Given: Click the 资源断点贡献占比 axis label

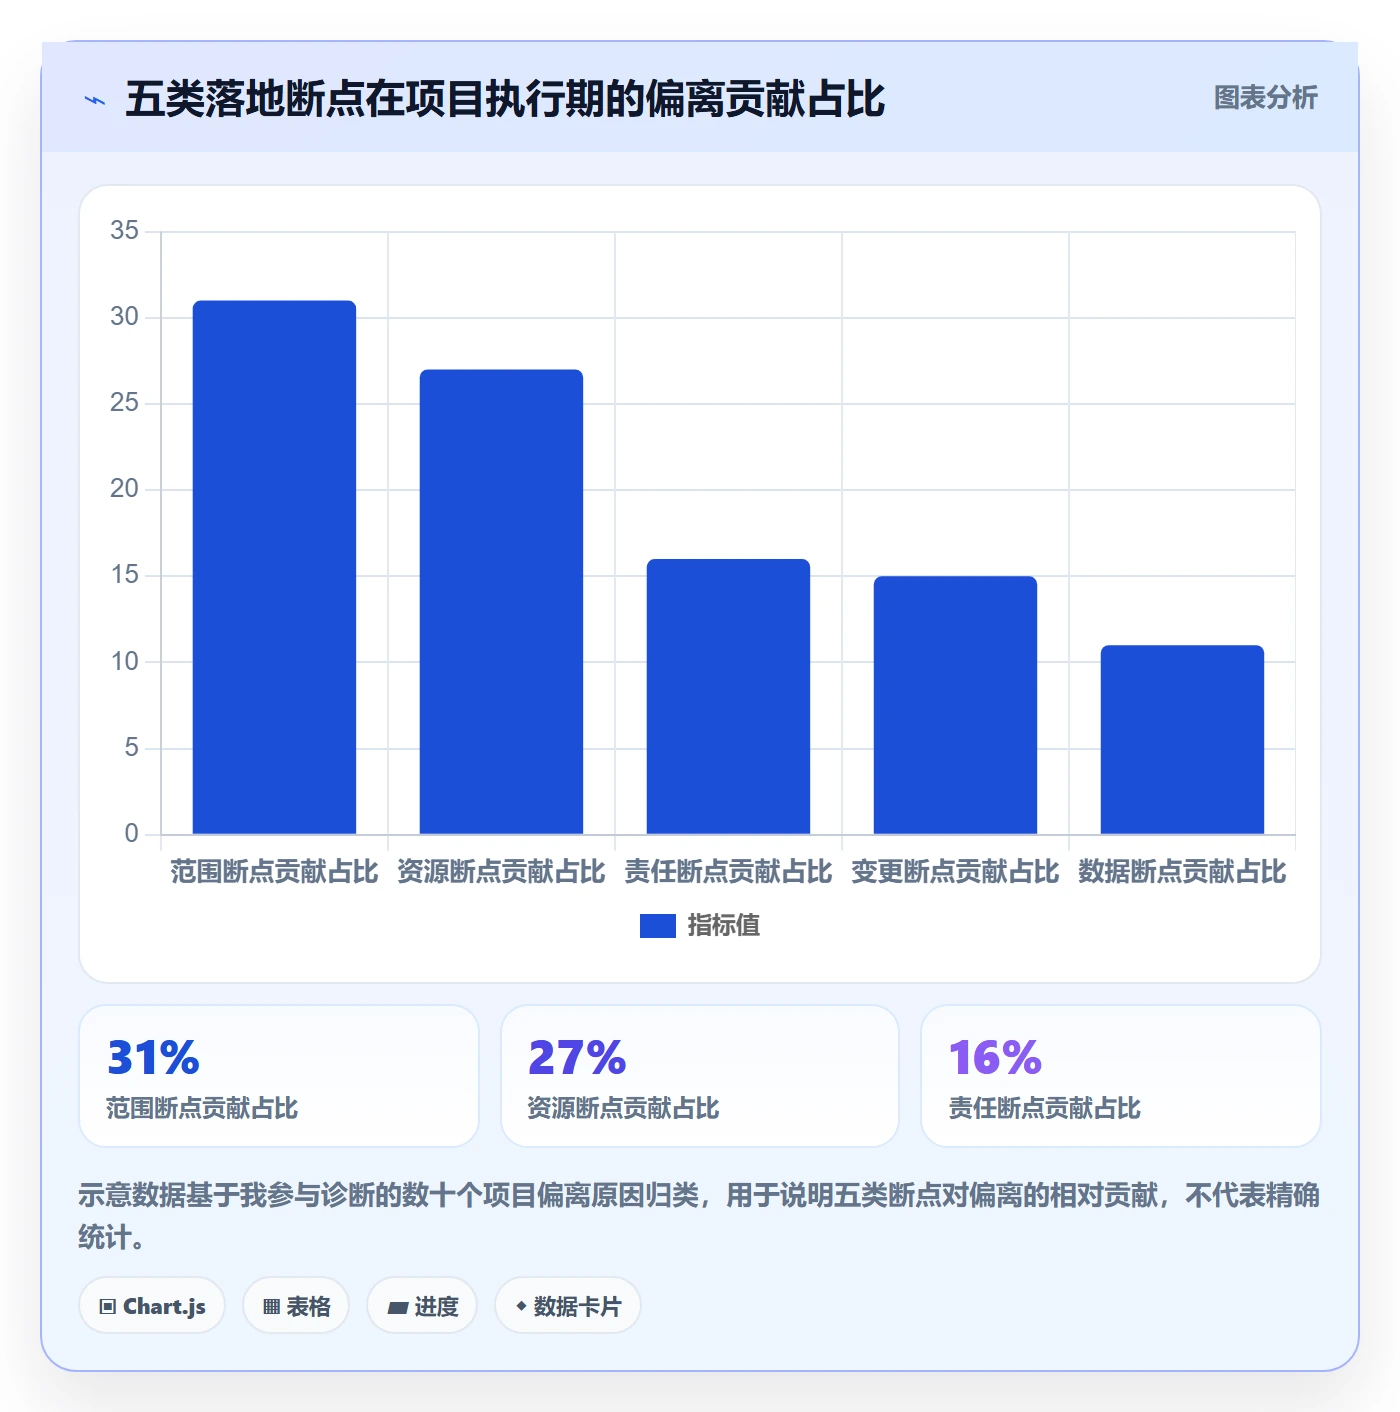Looking at the screenshot, I should 501,872.
